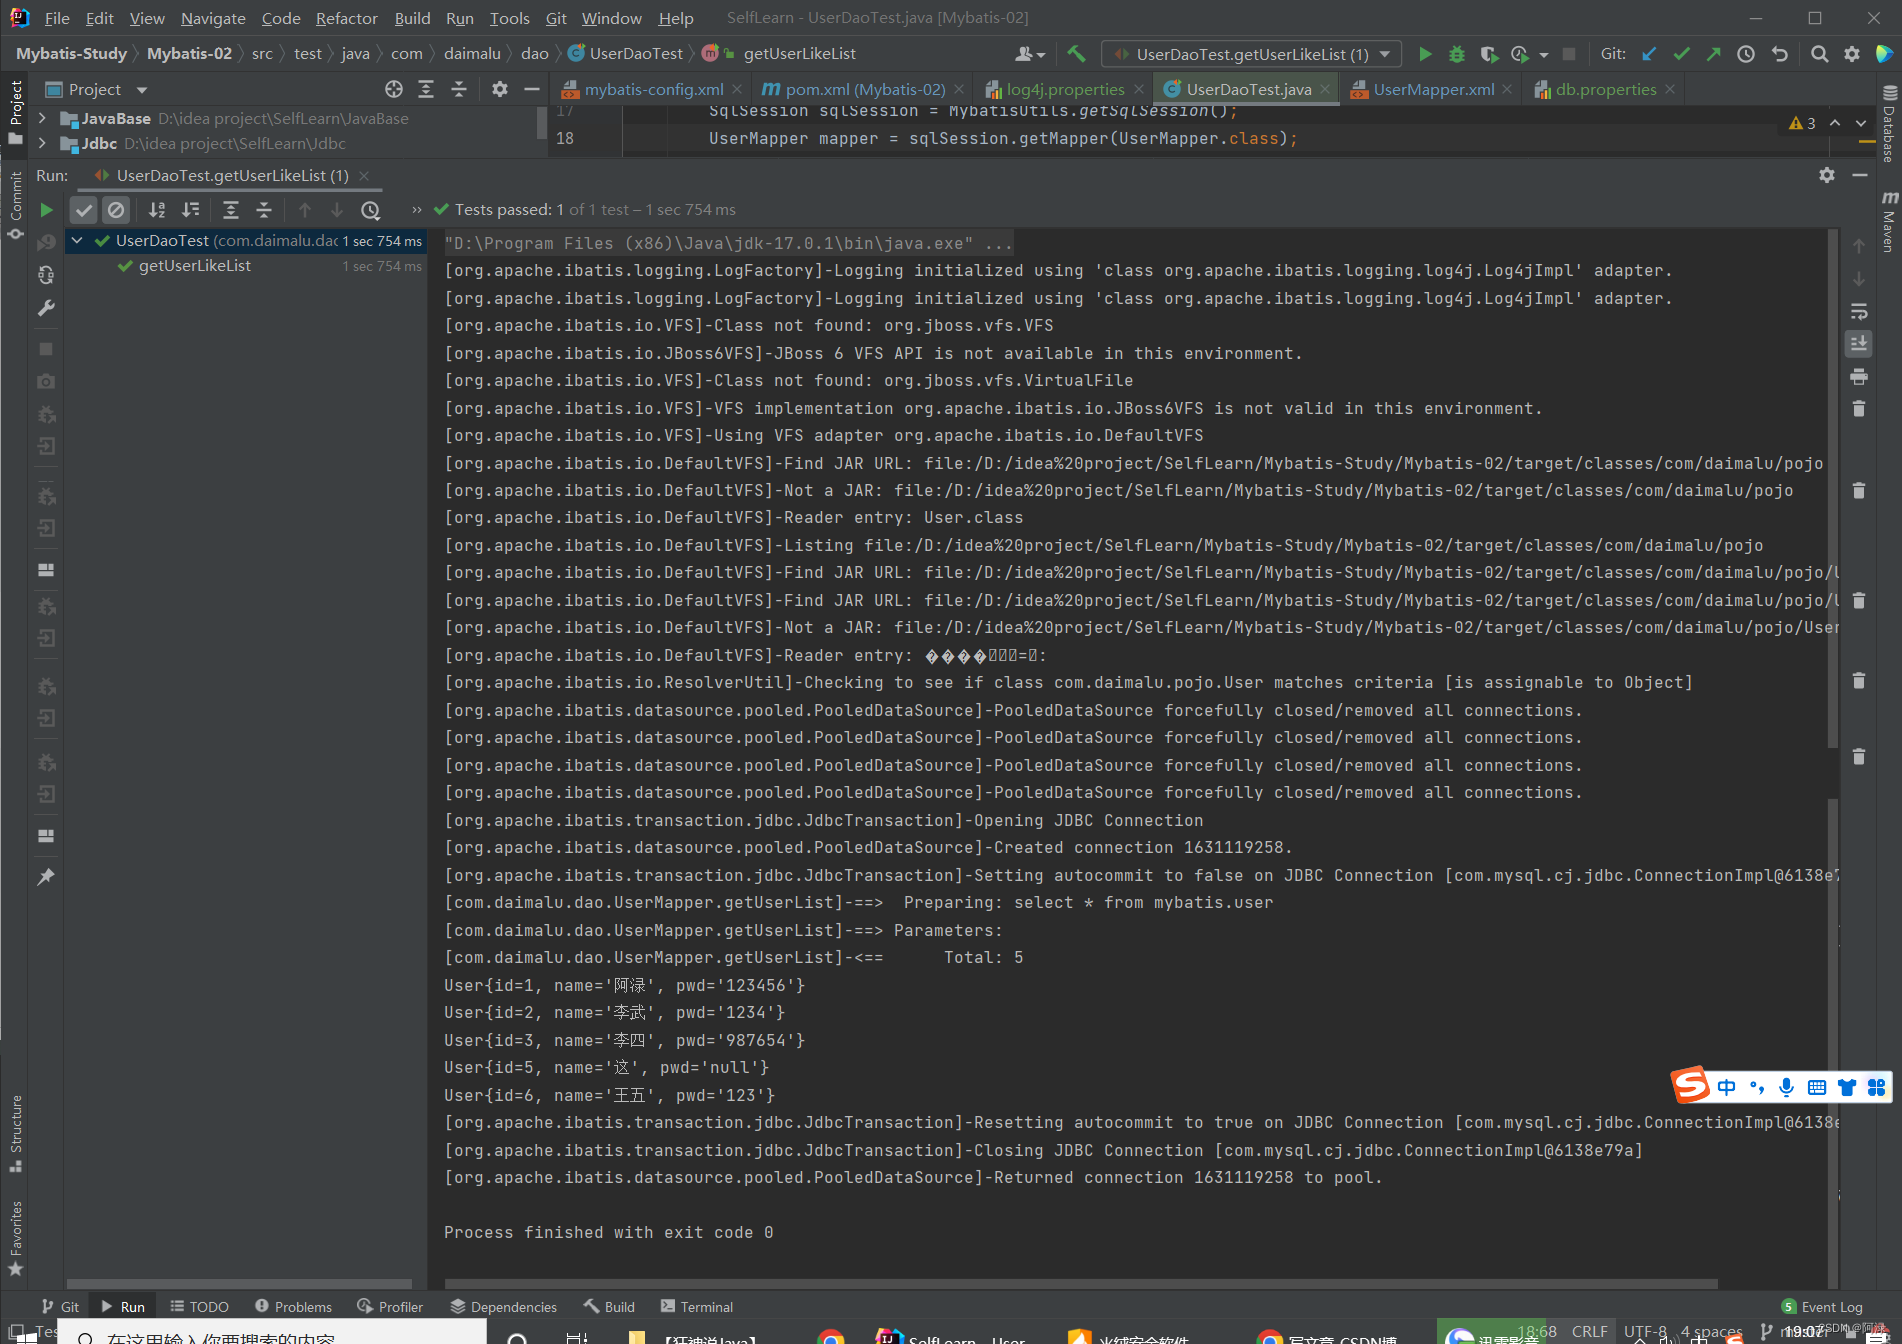Sort tests alphabetically in Run toolbar
This screenshot has width=1902, height=1344.
pos(157,210)
